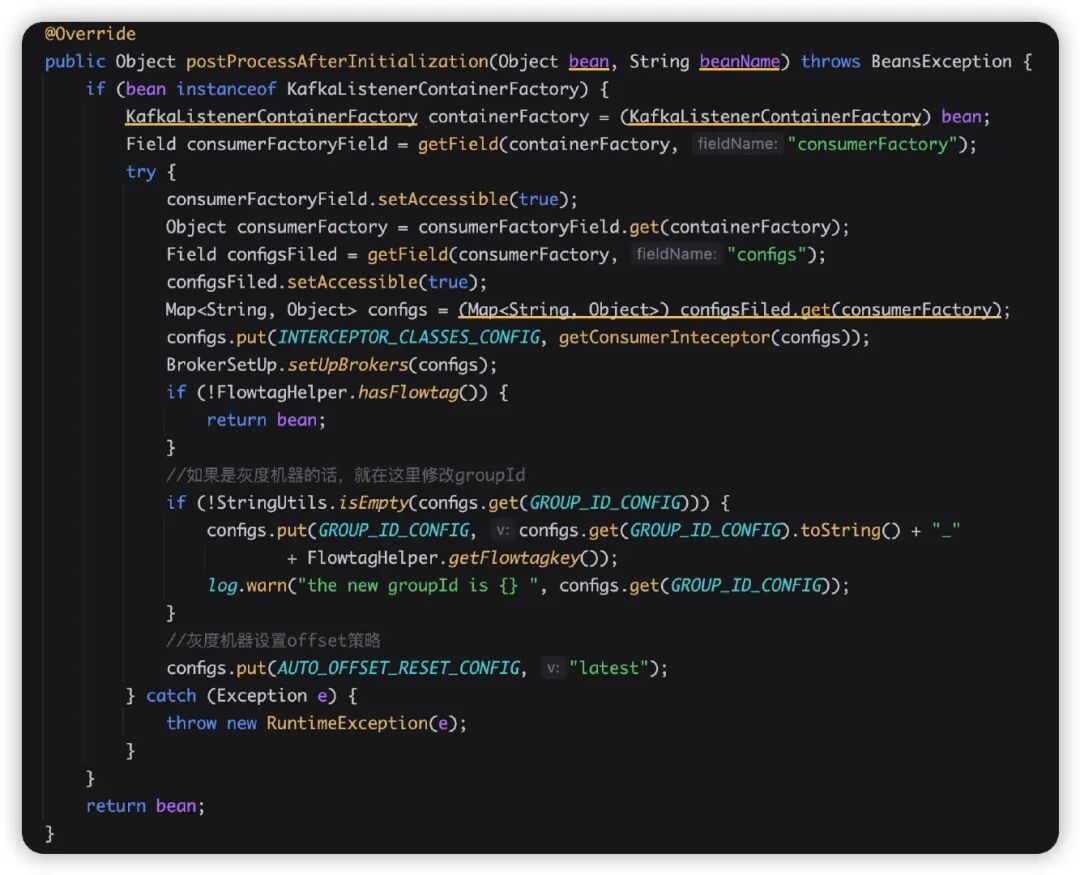Click RuntimeException in the throw statement
The width and height of the screenshot is (1080, 875).
click(x=347, y=723)
